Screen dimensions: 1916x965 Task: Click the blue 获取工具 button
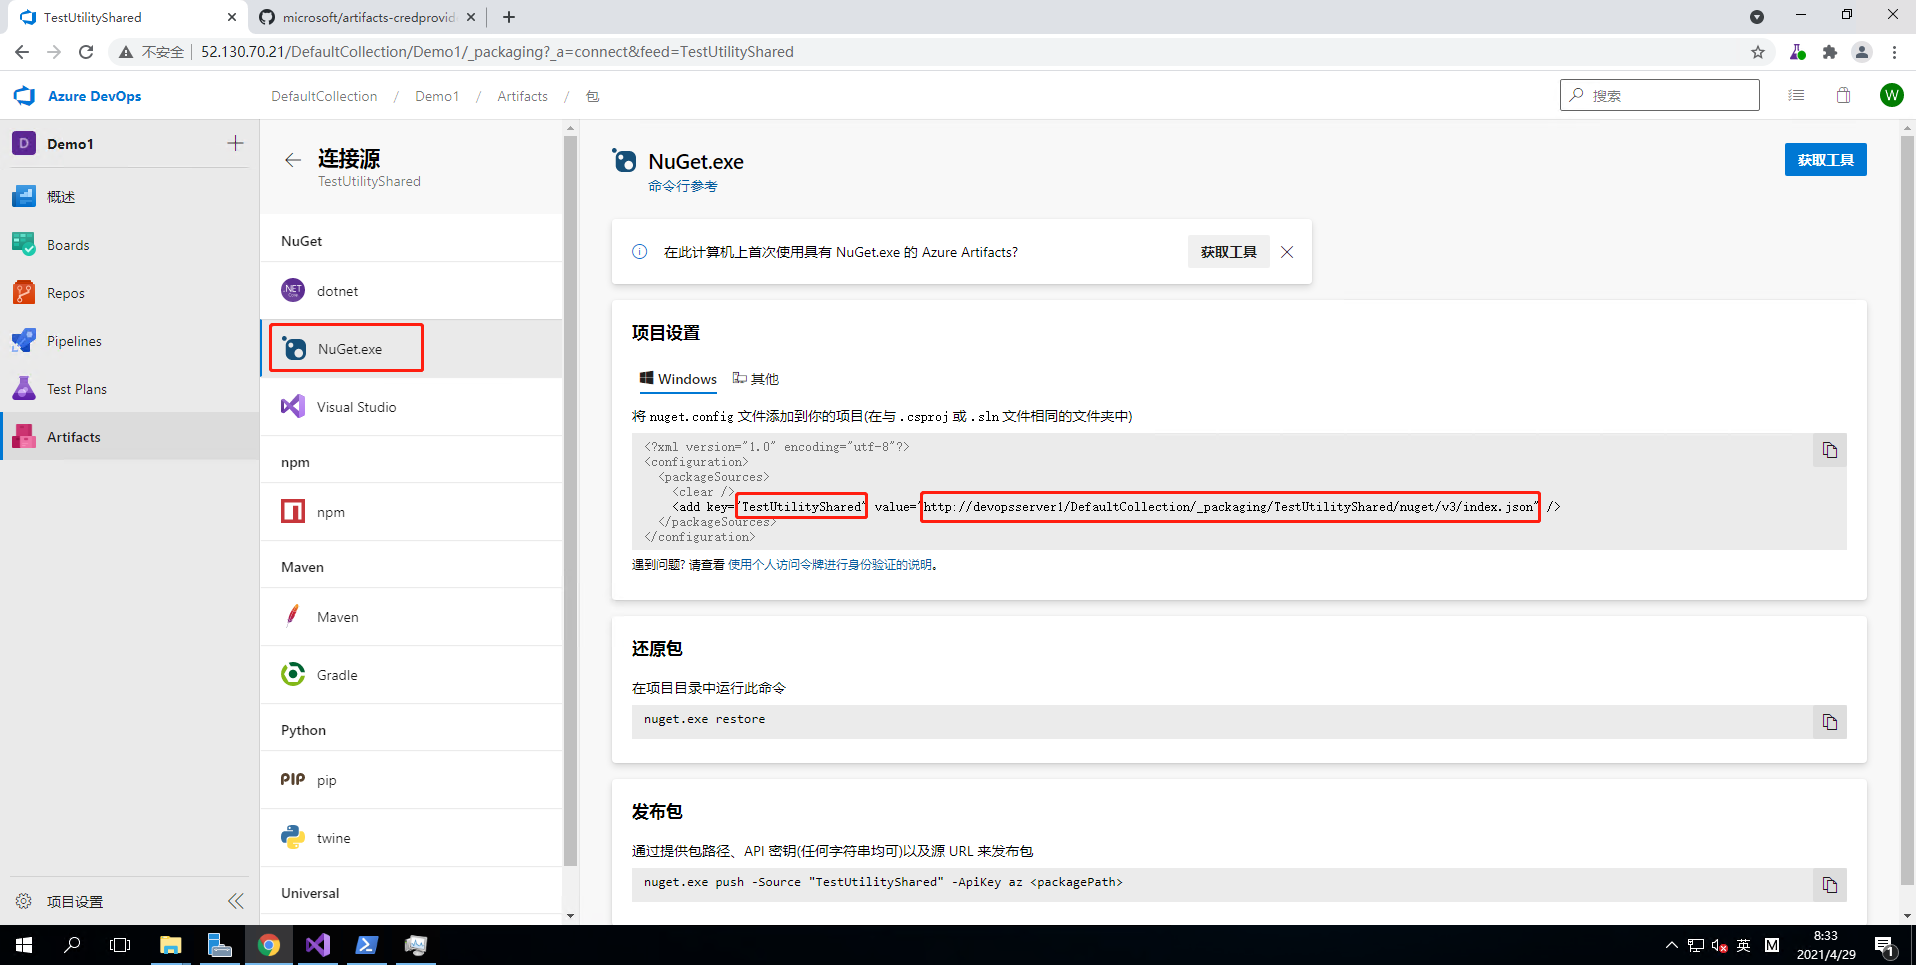(1825, 160)
